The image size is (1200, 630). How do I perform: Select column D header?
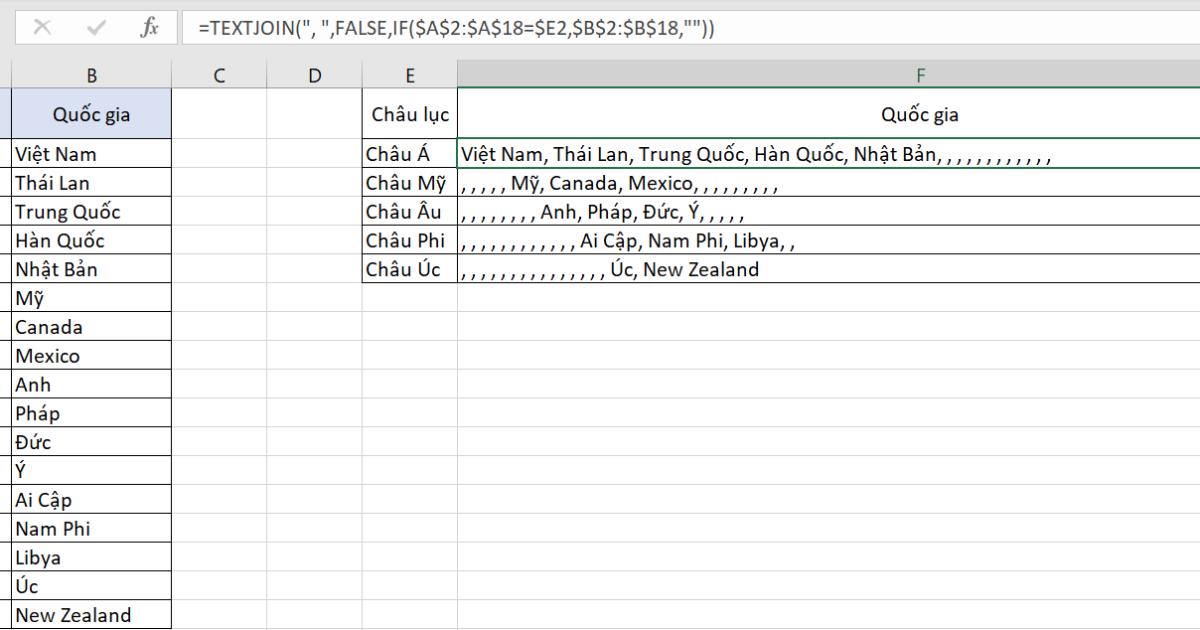[x=314, y=72]
